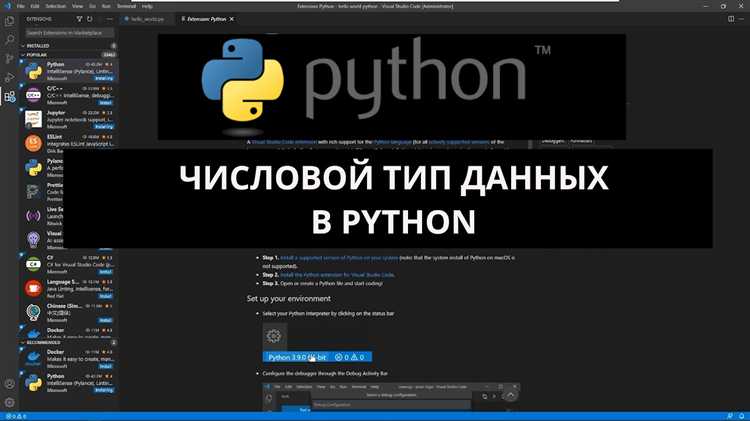Open the Python 3.9.0 interpreter image
Screen dimensions: 750x421
317,343
